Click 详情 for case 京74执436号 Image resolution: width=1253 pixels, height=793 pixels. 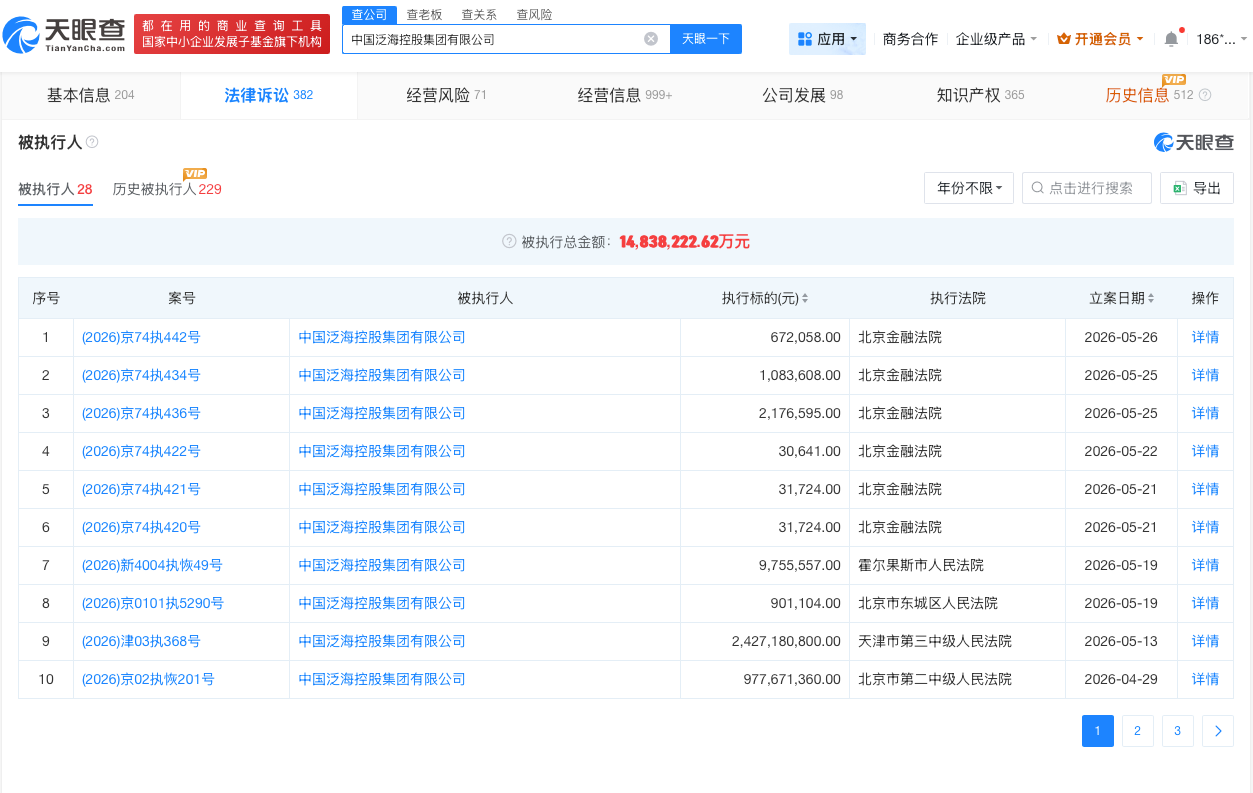(x=1205, y=413)
